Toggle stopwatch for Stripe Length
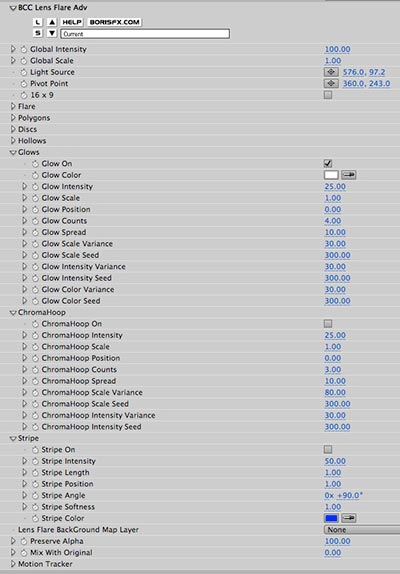Image resolution: width=400 pixels, height=574 pixels. (35, 473)
